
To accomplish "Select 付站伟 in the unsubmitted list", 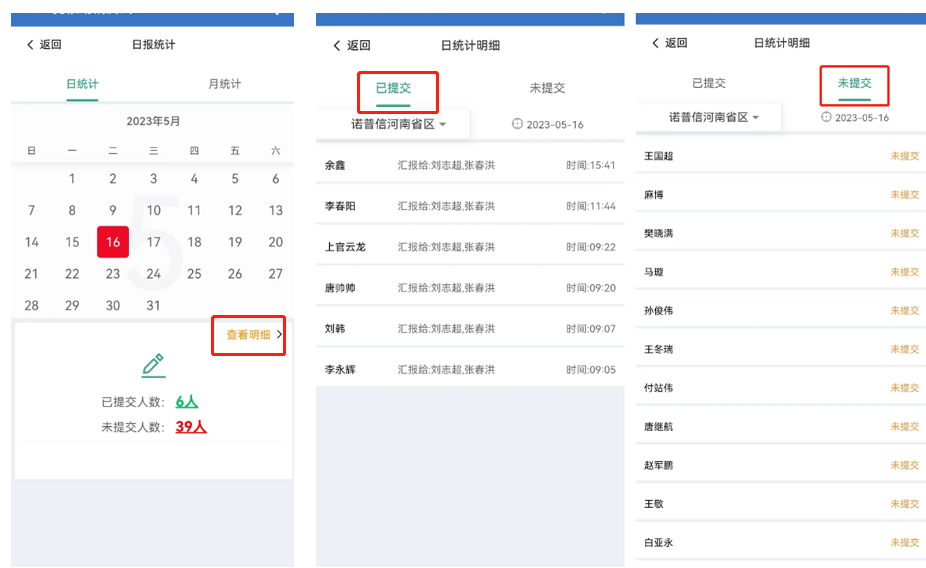I will click(658, 388).
